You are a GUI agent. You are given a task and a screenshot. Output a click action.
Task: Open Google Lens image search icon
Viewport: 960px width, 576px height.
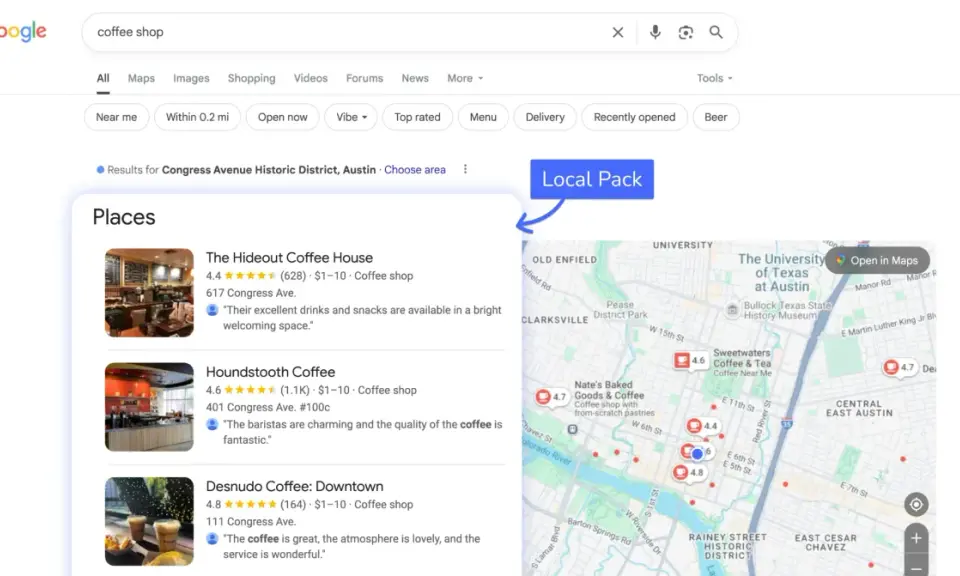click(x=686, y=32)
